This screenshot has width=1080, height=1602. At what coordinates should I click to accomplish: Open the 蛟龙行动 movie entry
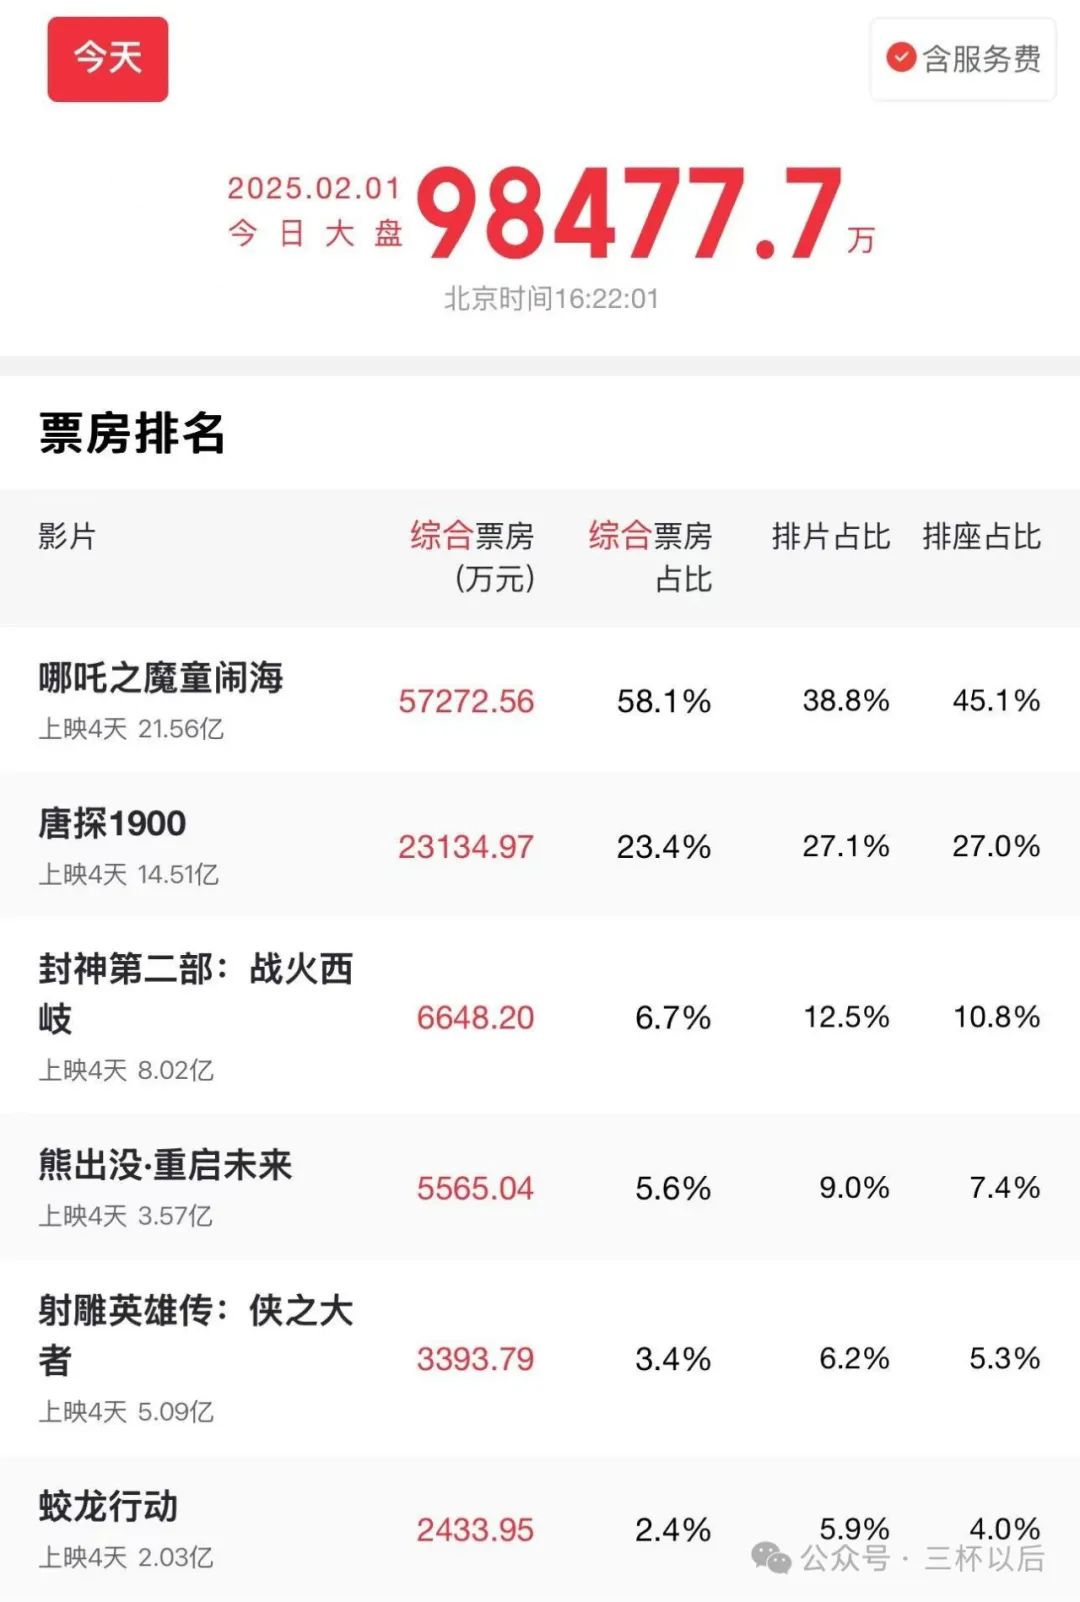[540, 1529]
